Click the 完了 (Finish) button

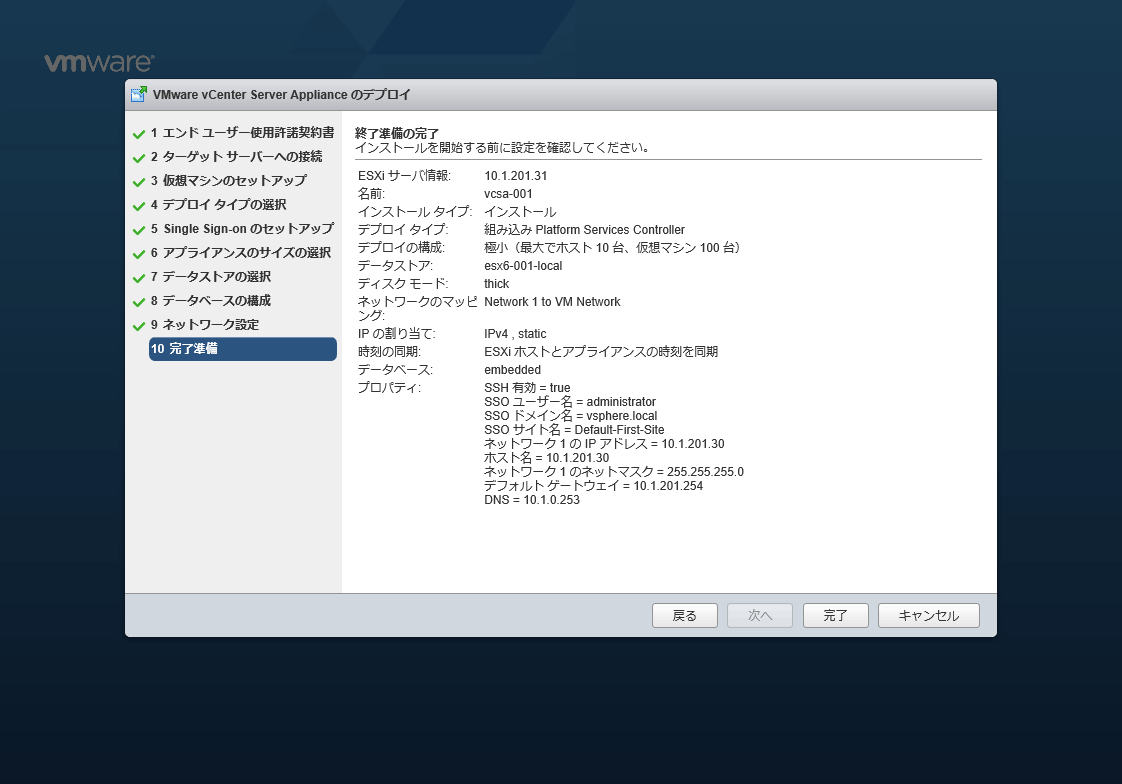tap(836, 615)
